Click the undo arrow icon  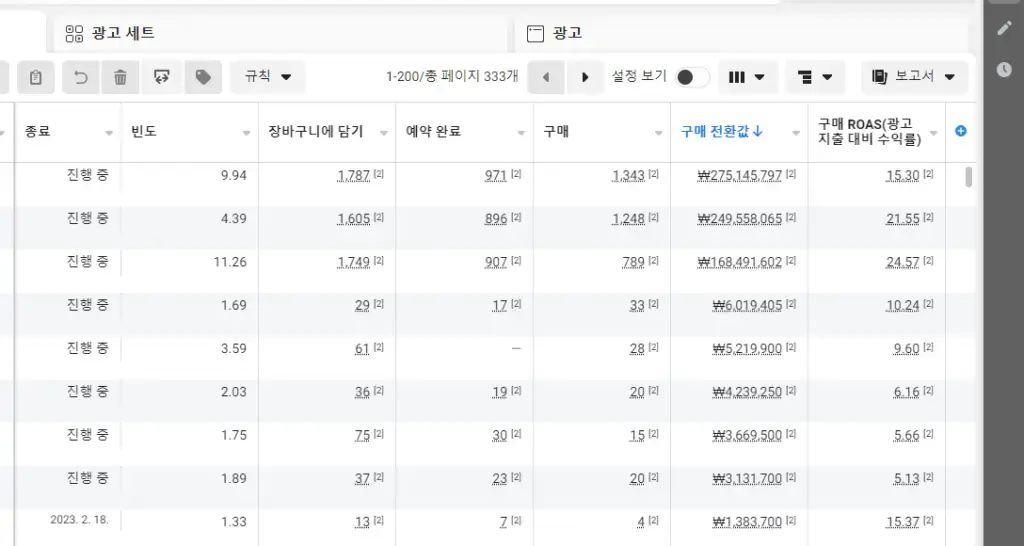pyautogui.click(x=80, y=77)
